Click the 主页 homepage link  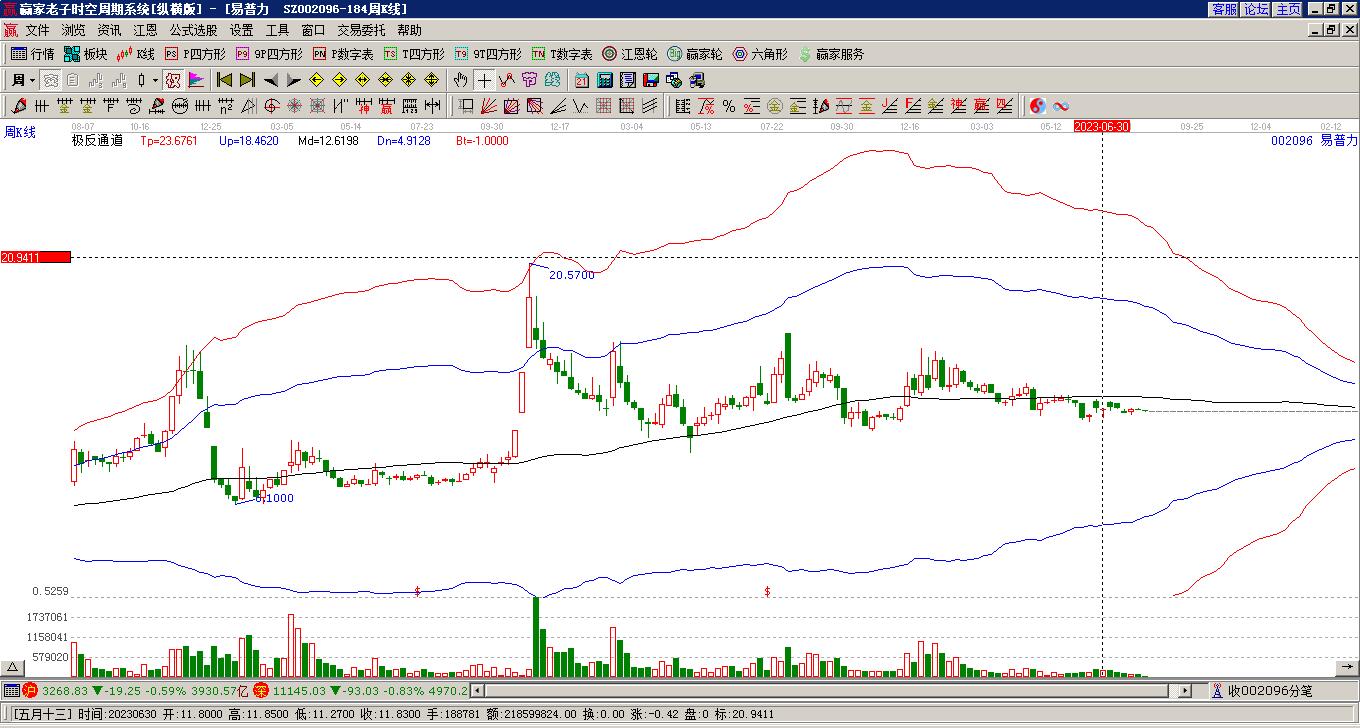(1288, 9)
